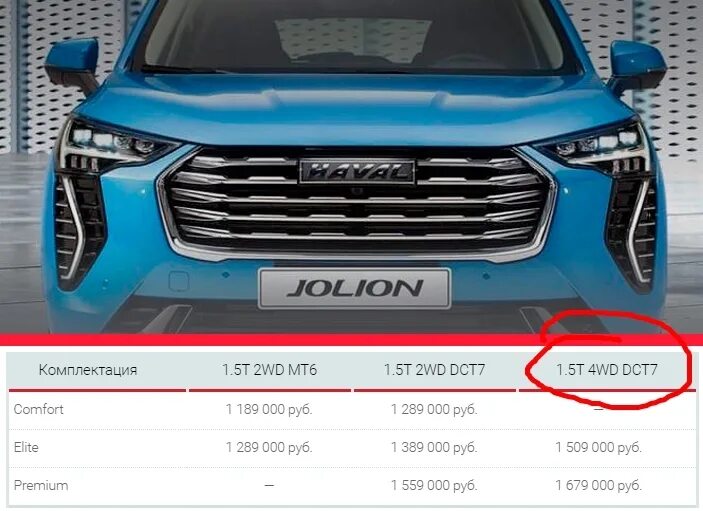Click the right headlight of the car
This screenshot has width=703, height=511.
coord(595,144)
